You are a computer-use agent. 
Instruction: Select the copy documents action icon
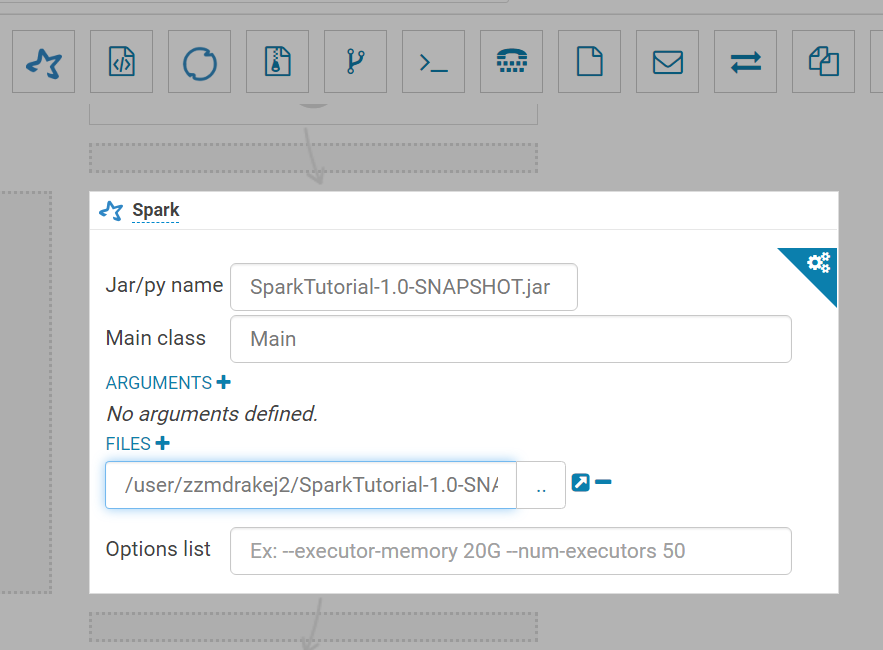click(823, 61)
